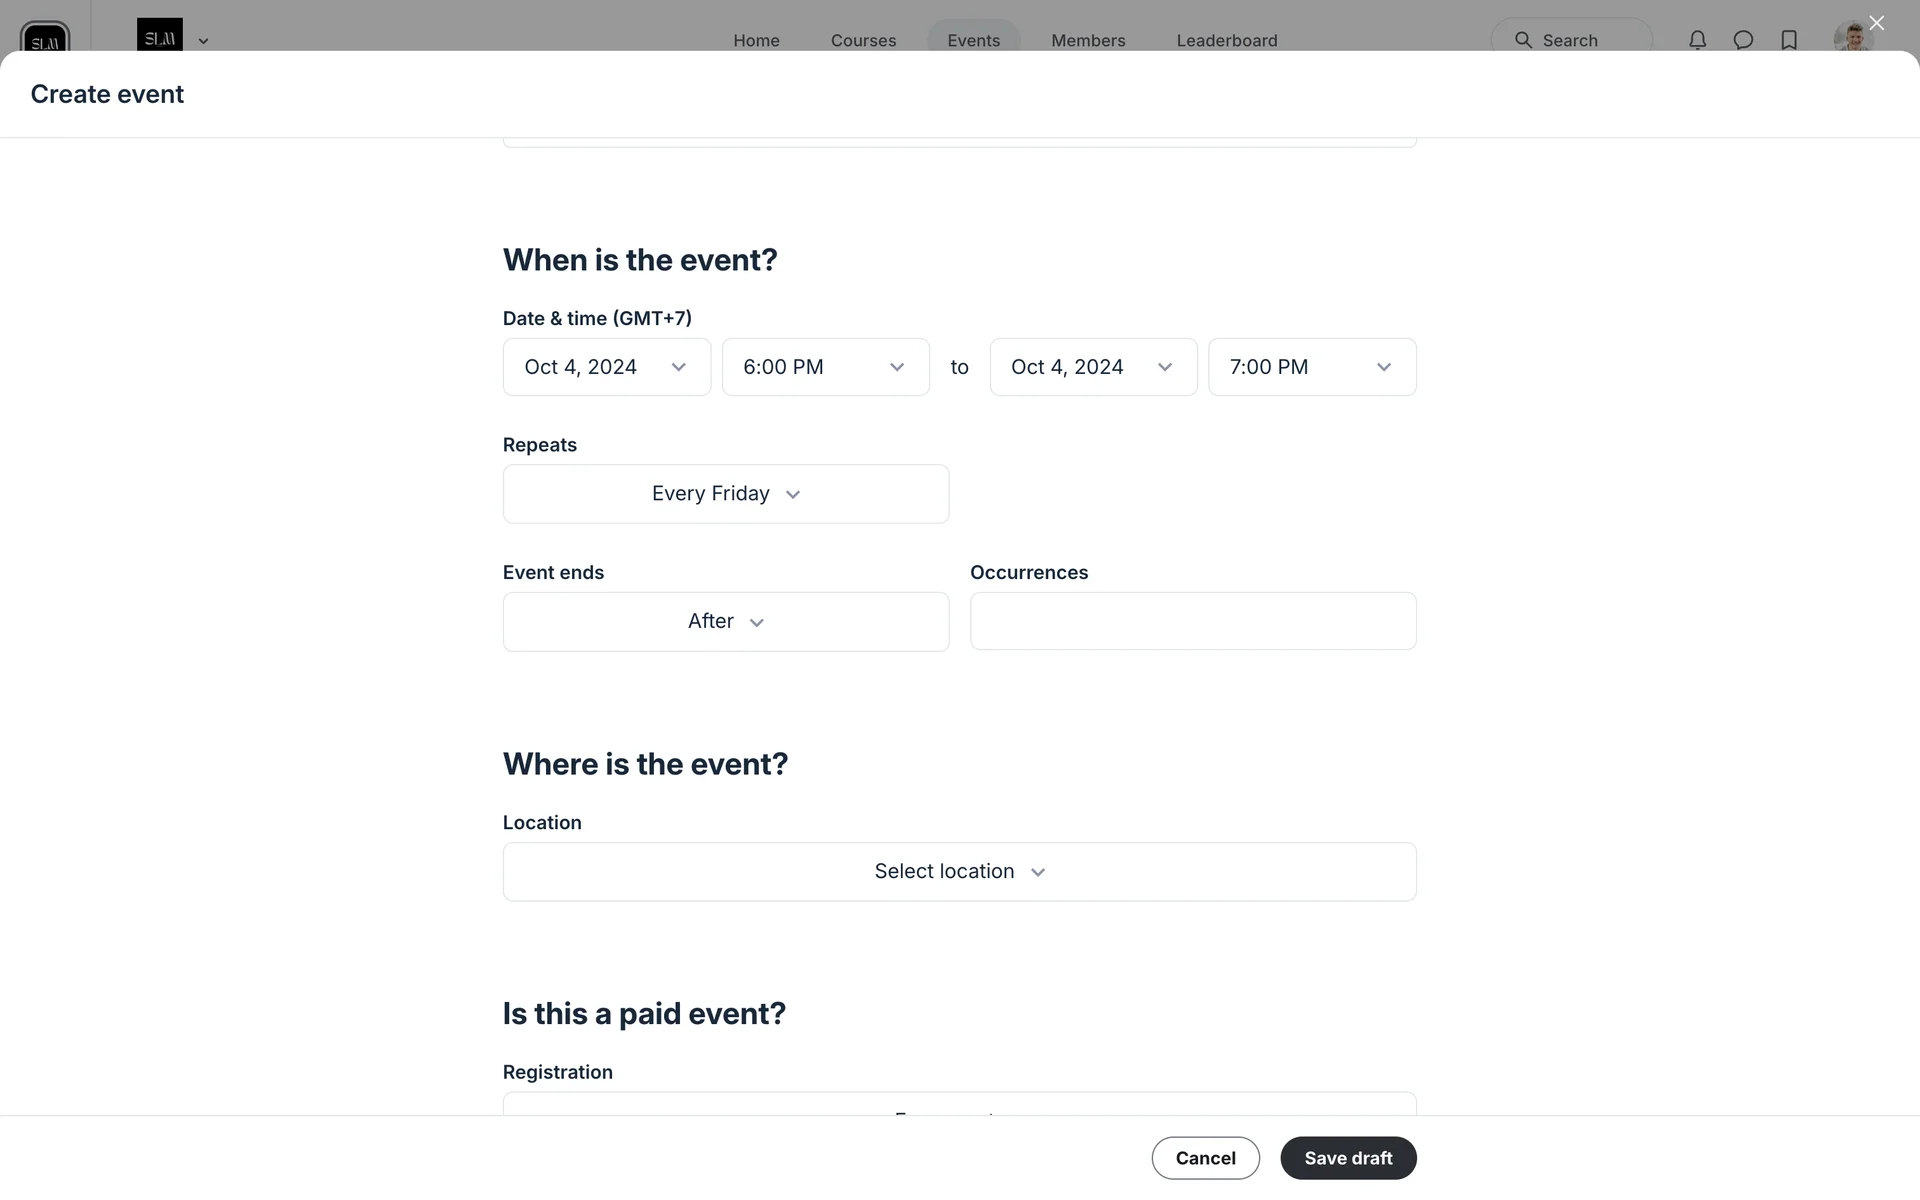1920x1200 pixels.
Task: Expand the community switcher chevron
Action: (203, 41)
